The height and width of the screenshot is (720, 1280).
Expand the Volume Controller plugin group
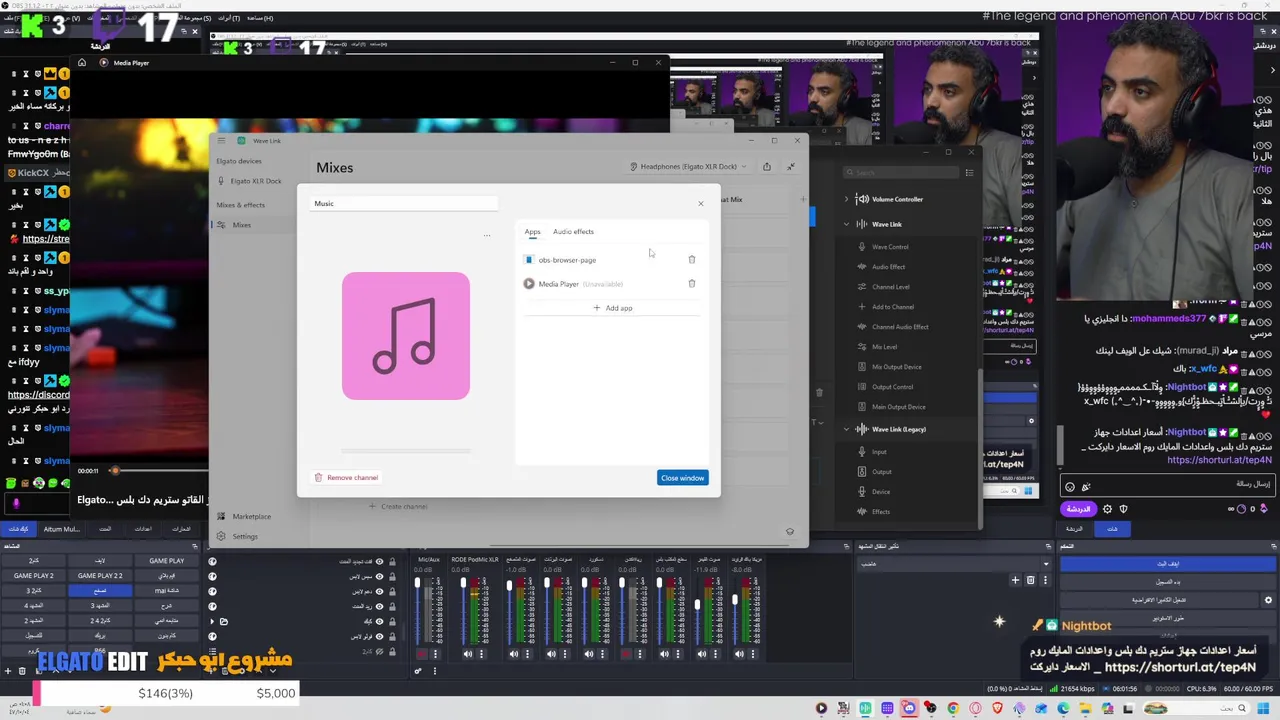(x=846, y=200)
